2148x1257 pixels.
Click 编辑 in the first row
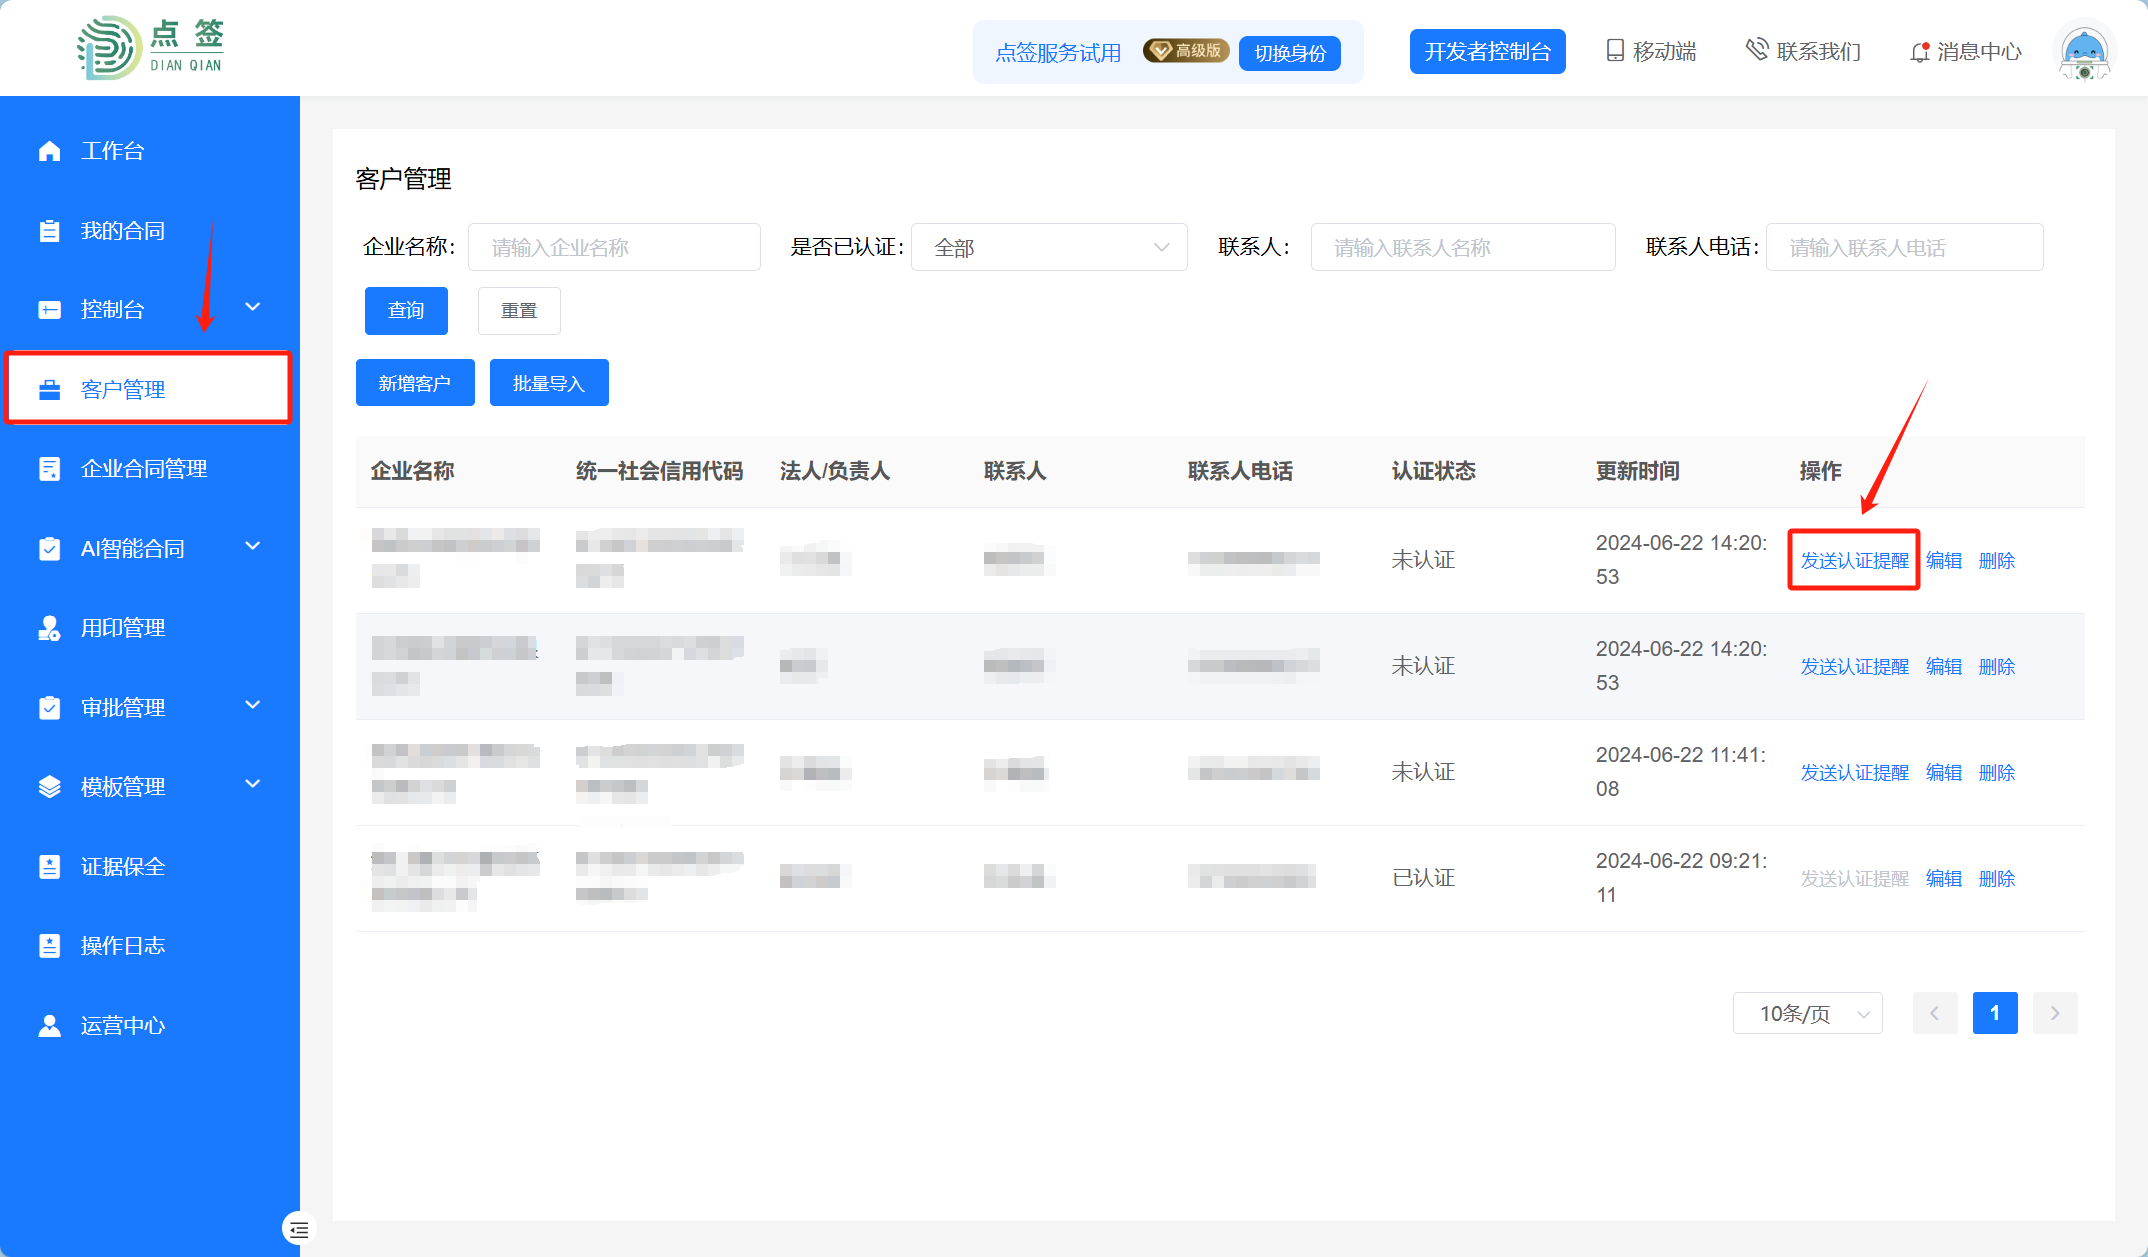[1944, 561]
